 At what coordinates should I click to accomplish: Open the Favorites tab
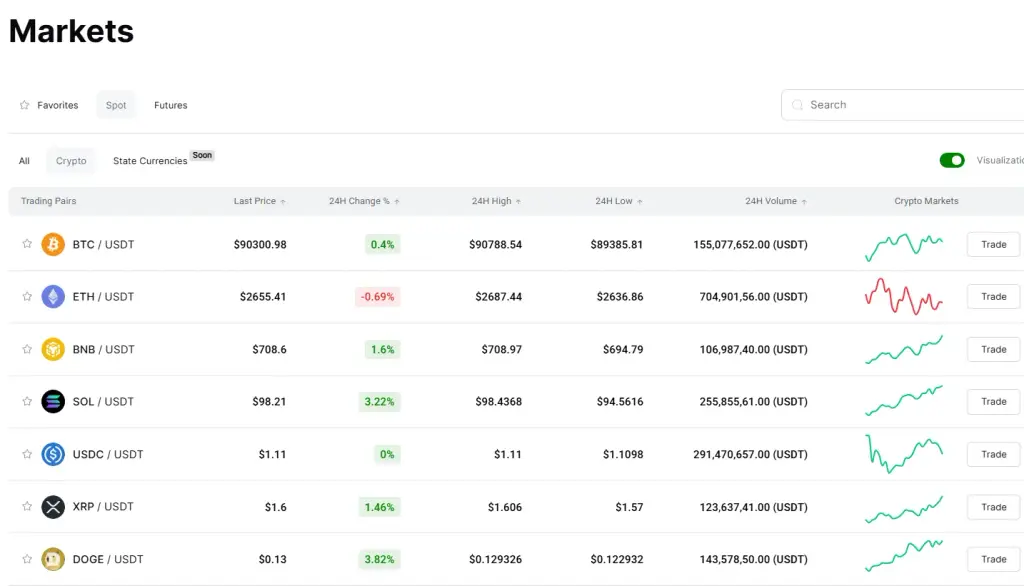click(x=49, y=105)
